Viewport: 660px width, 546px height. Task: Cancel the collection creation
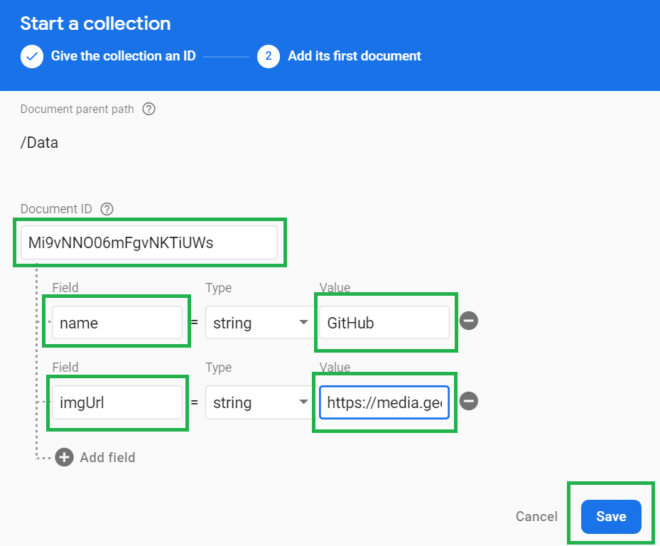point(536,516)
